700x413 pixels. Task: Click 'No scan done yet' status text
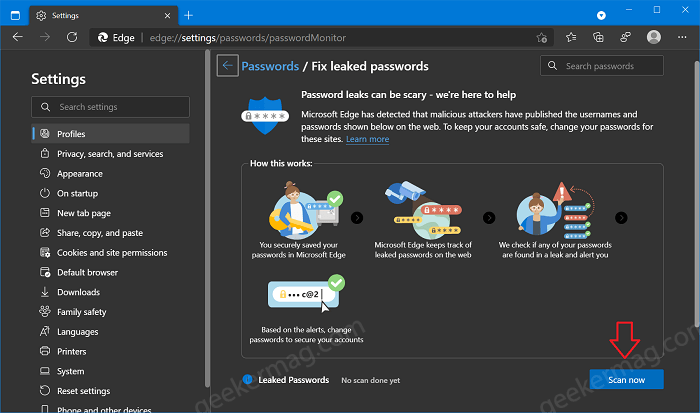coord(371,380)
